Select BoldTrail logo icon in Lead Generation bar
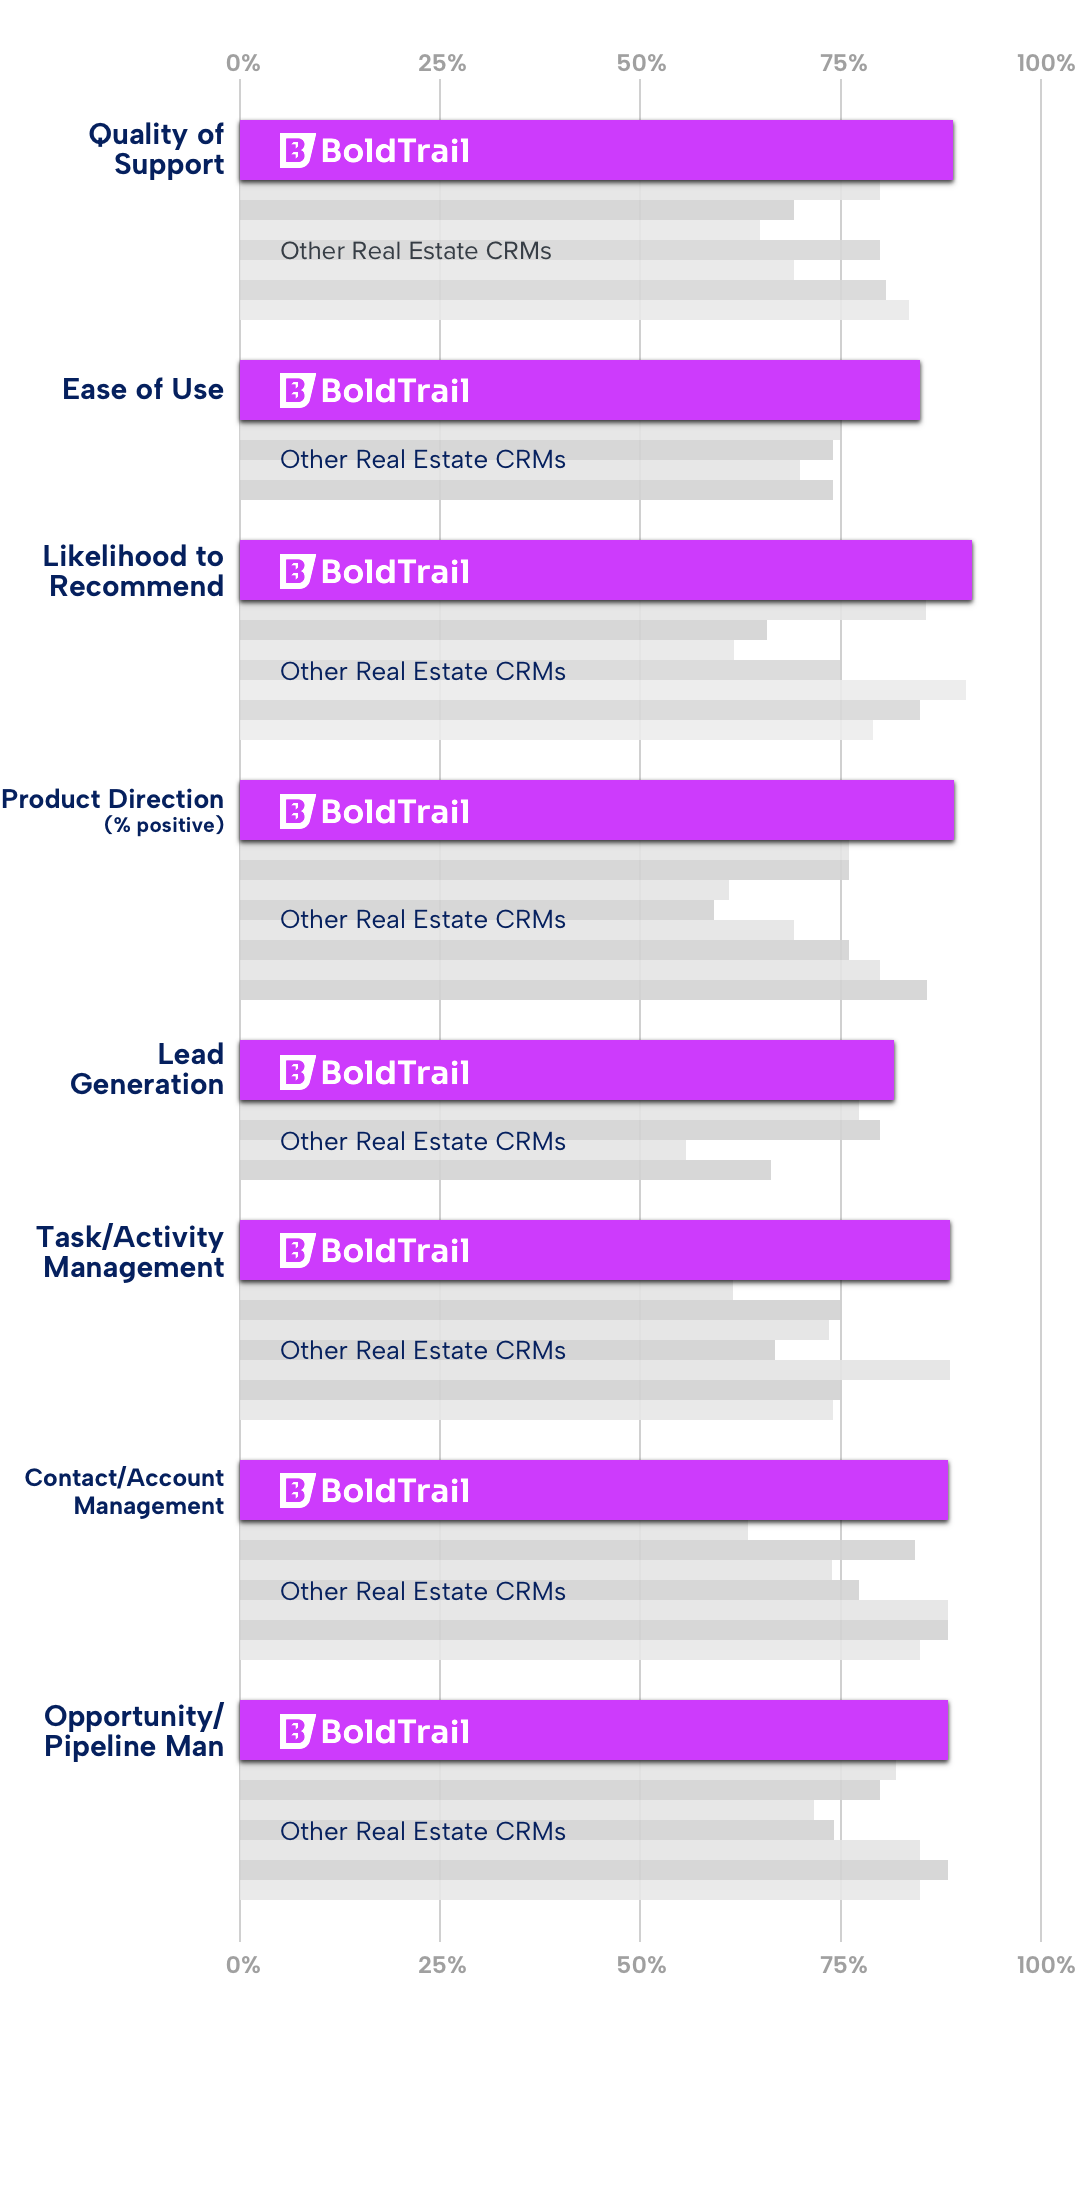 point(297,1073)
